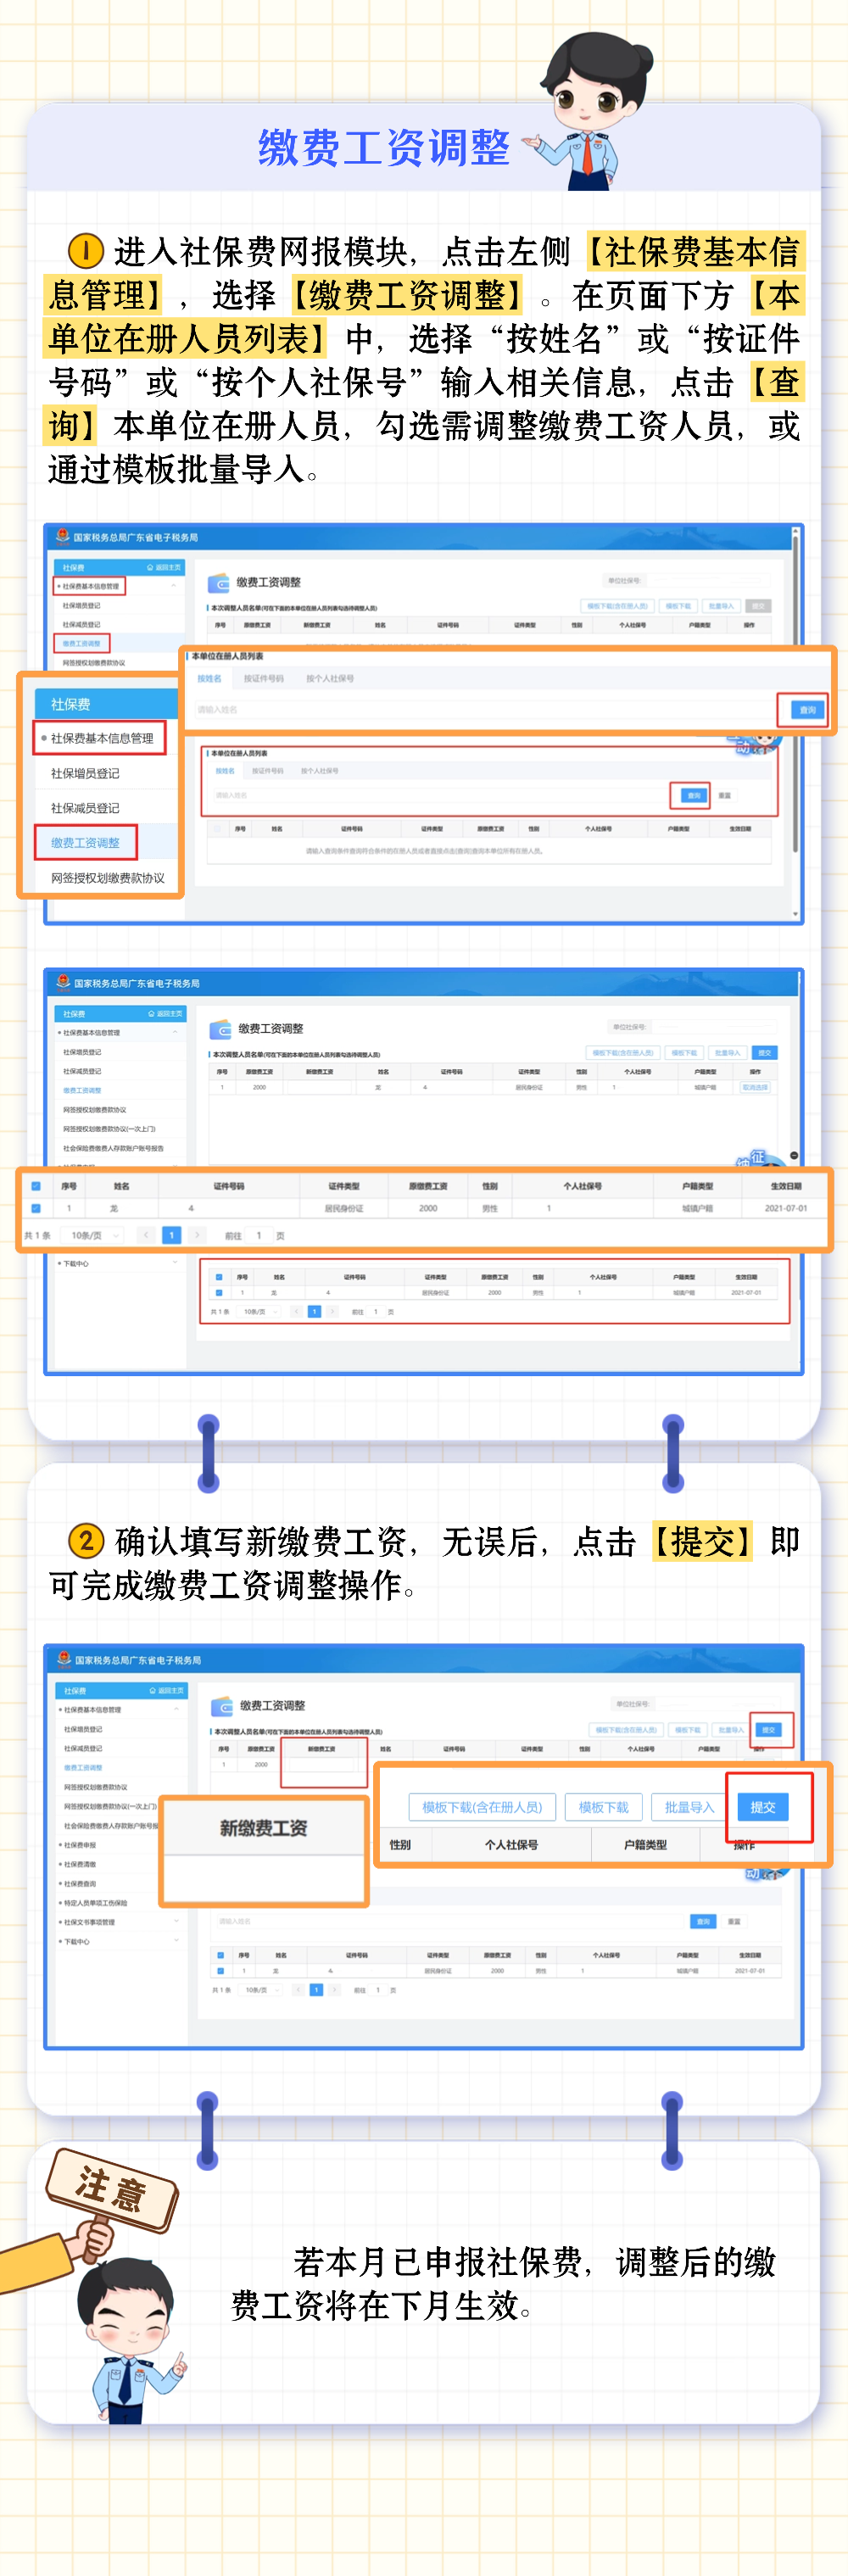Open 社保费基本信息管理 in enlarged sidebar callout

click(x=101, y=738)
